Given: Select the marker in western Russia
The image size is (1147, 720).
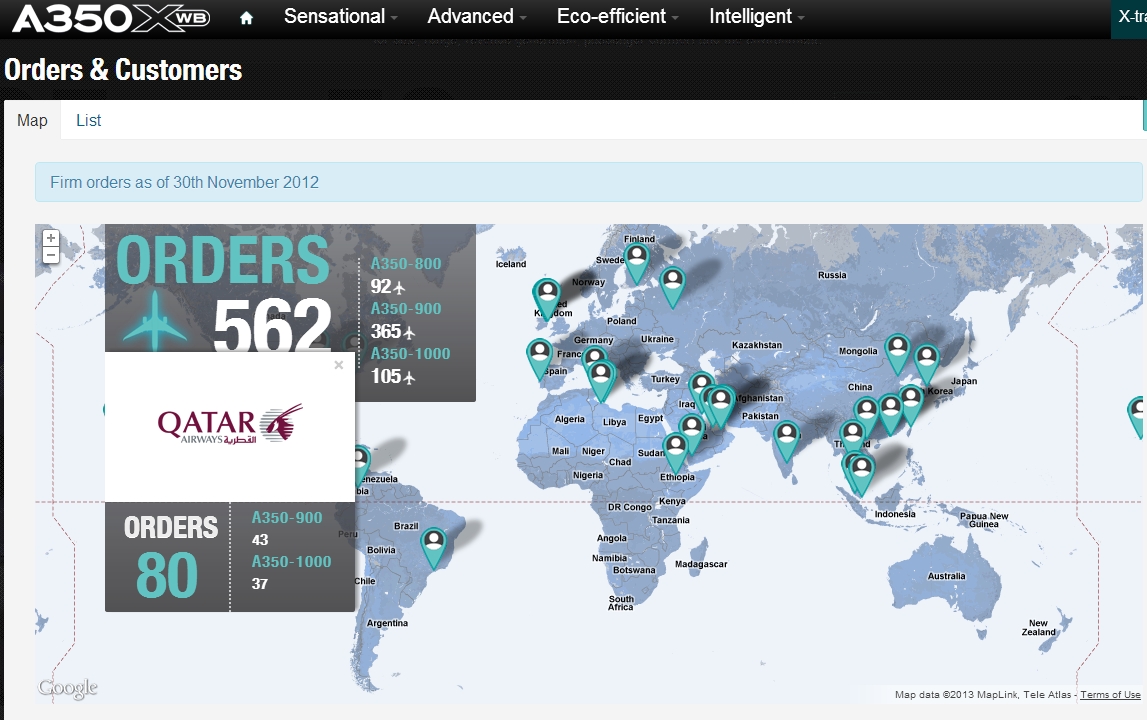Looking at the screenshot, I should (x=672, y=286).
